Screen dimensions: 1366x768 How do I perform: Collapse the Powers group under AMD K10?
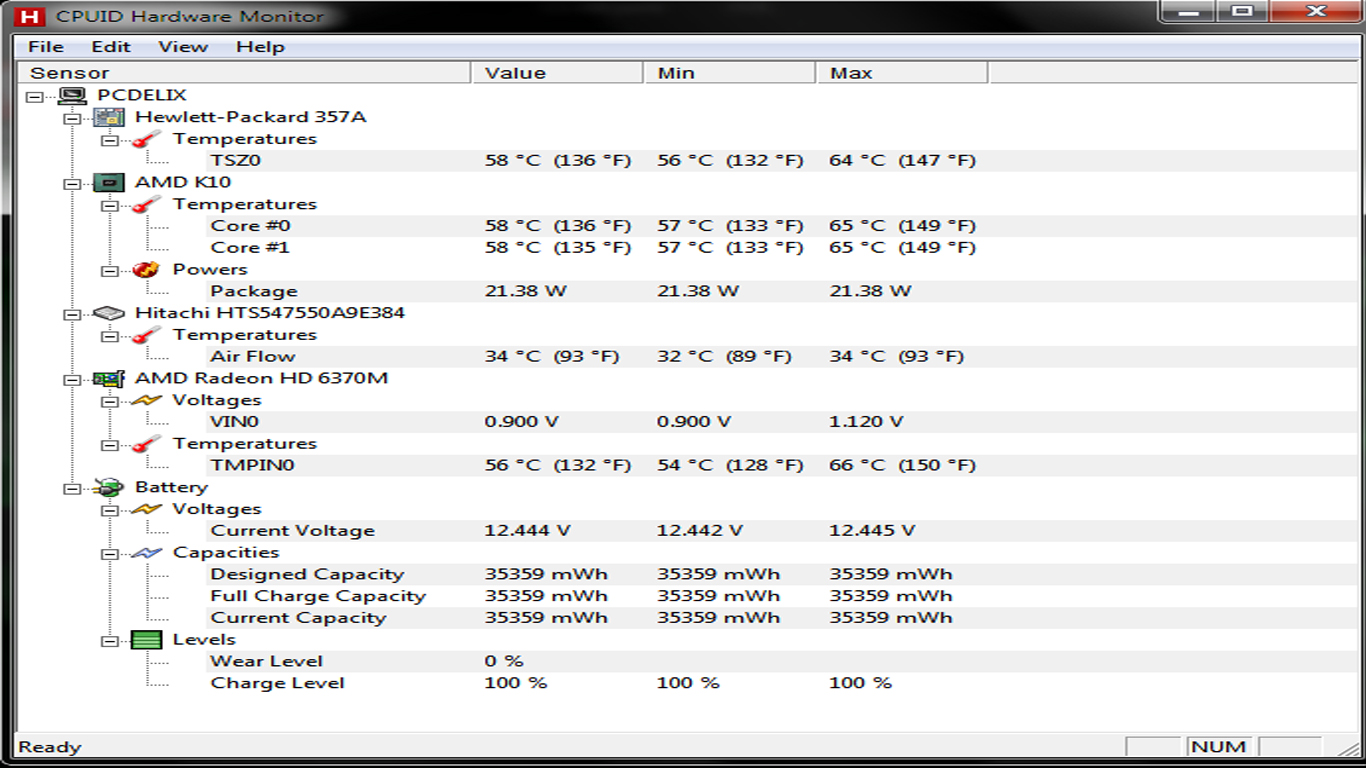(110, 270)
